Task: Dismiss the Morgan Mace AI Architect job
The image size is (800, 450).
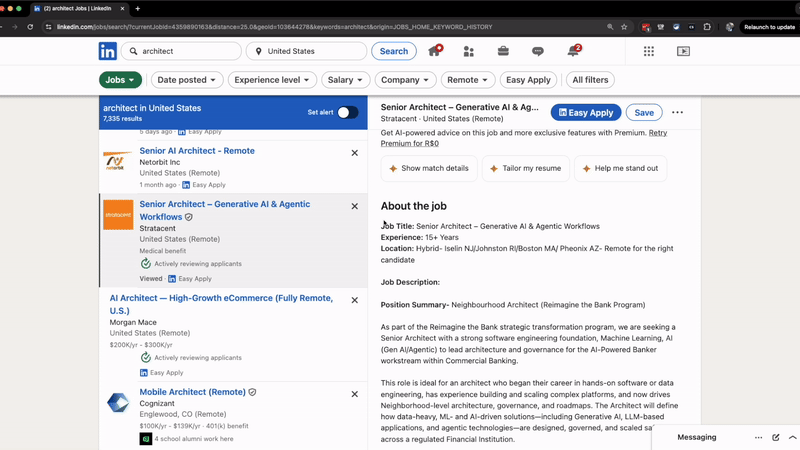Action: click(355, 300)
